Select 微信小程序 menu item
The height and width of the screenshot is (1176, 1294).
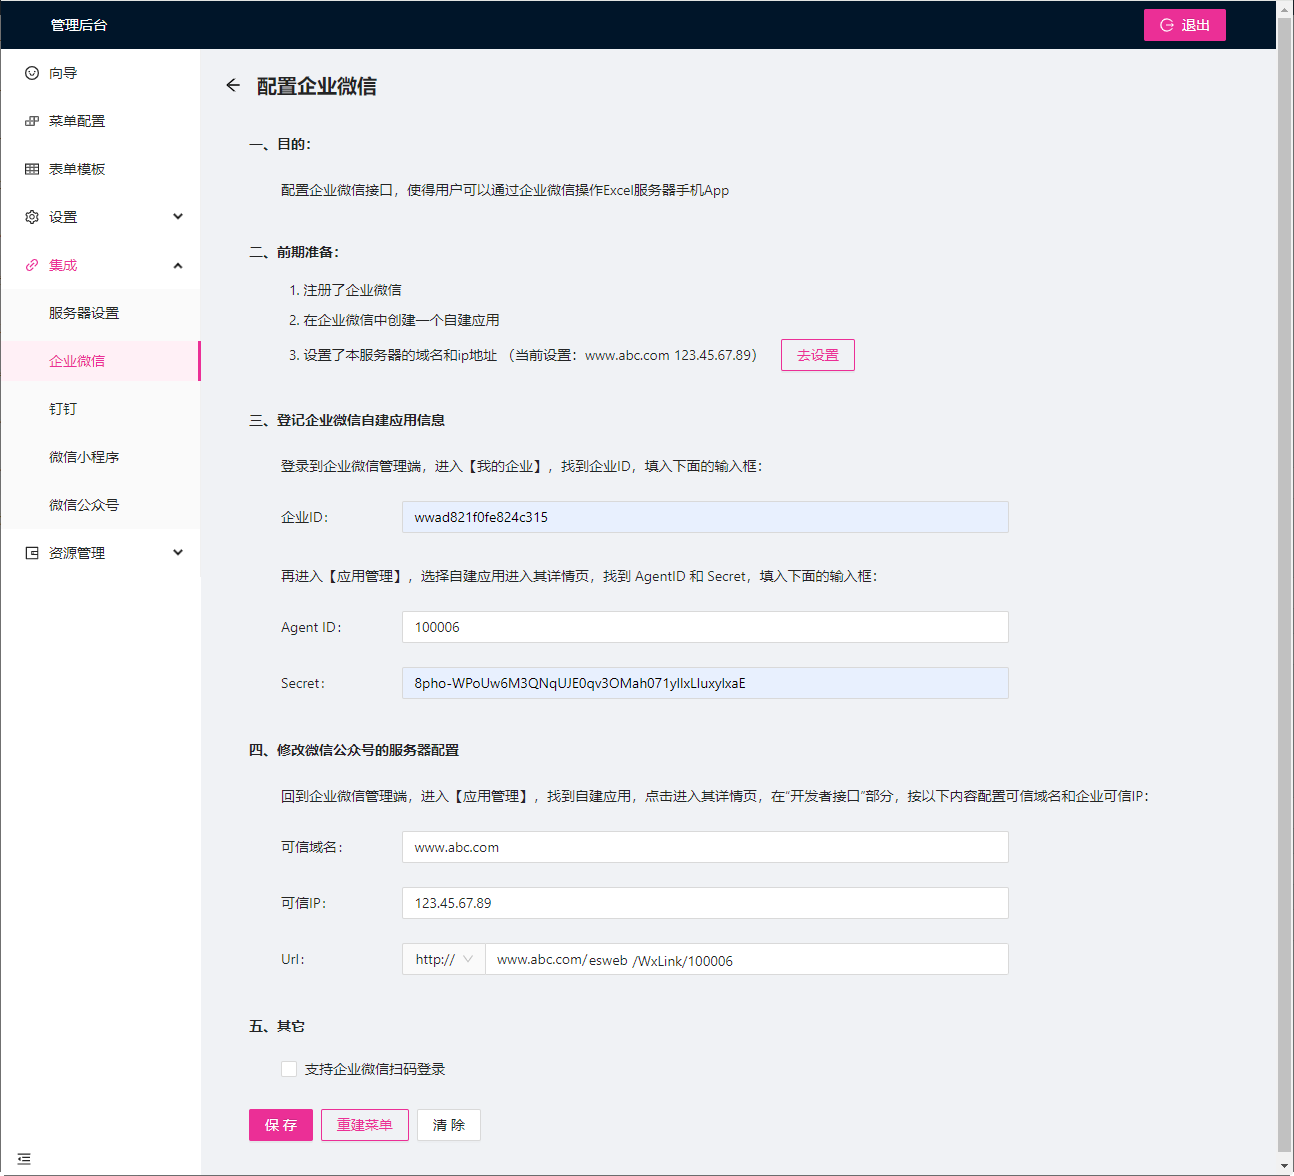click(x=84, y=457)
